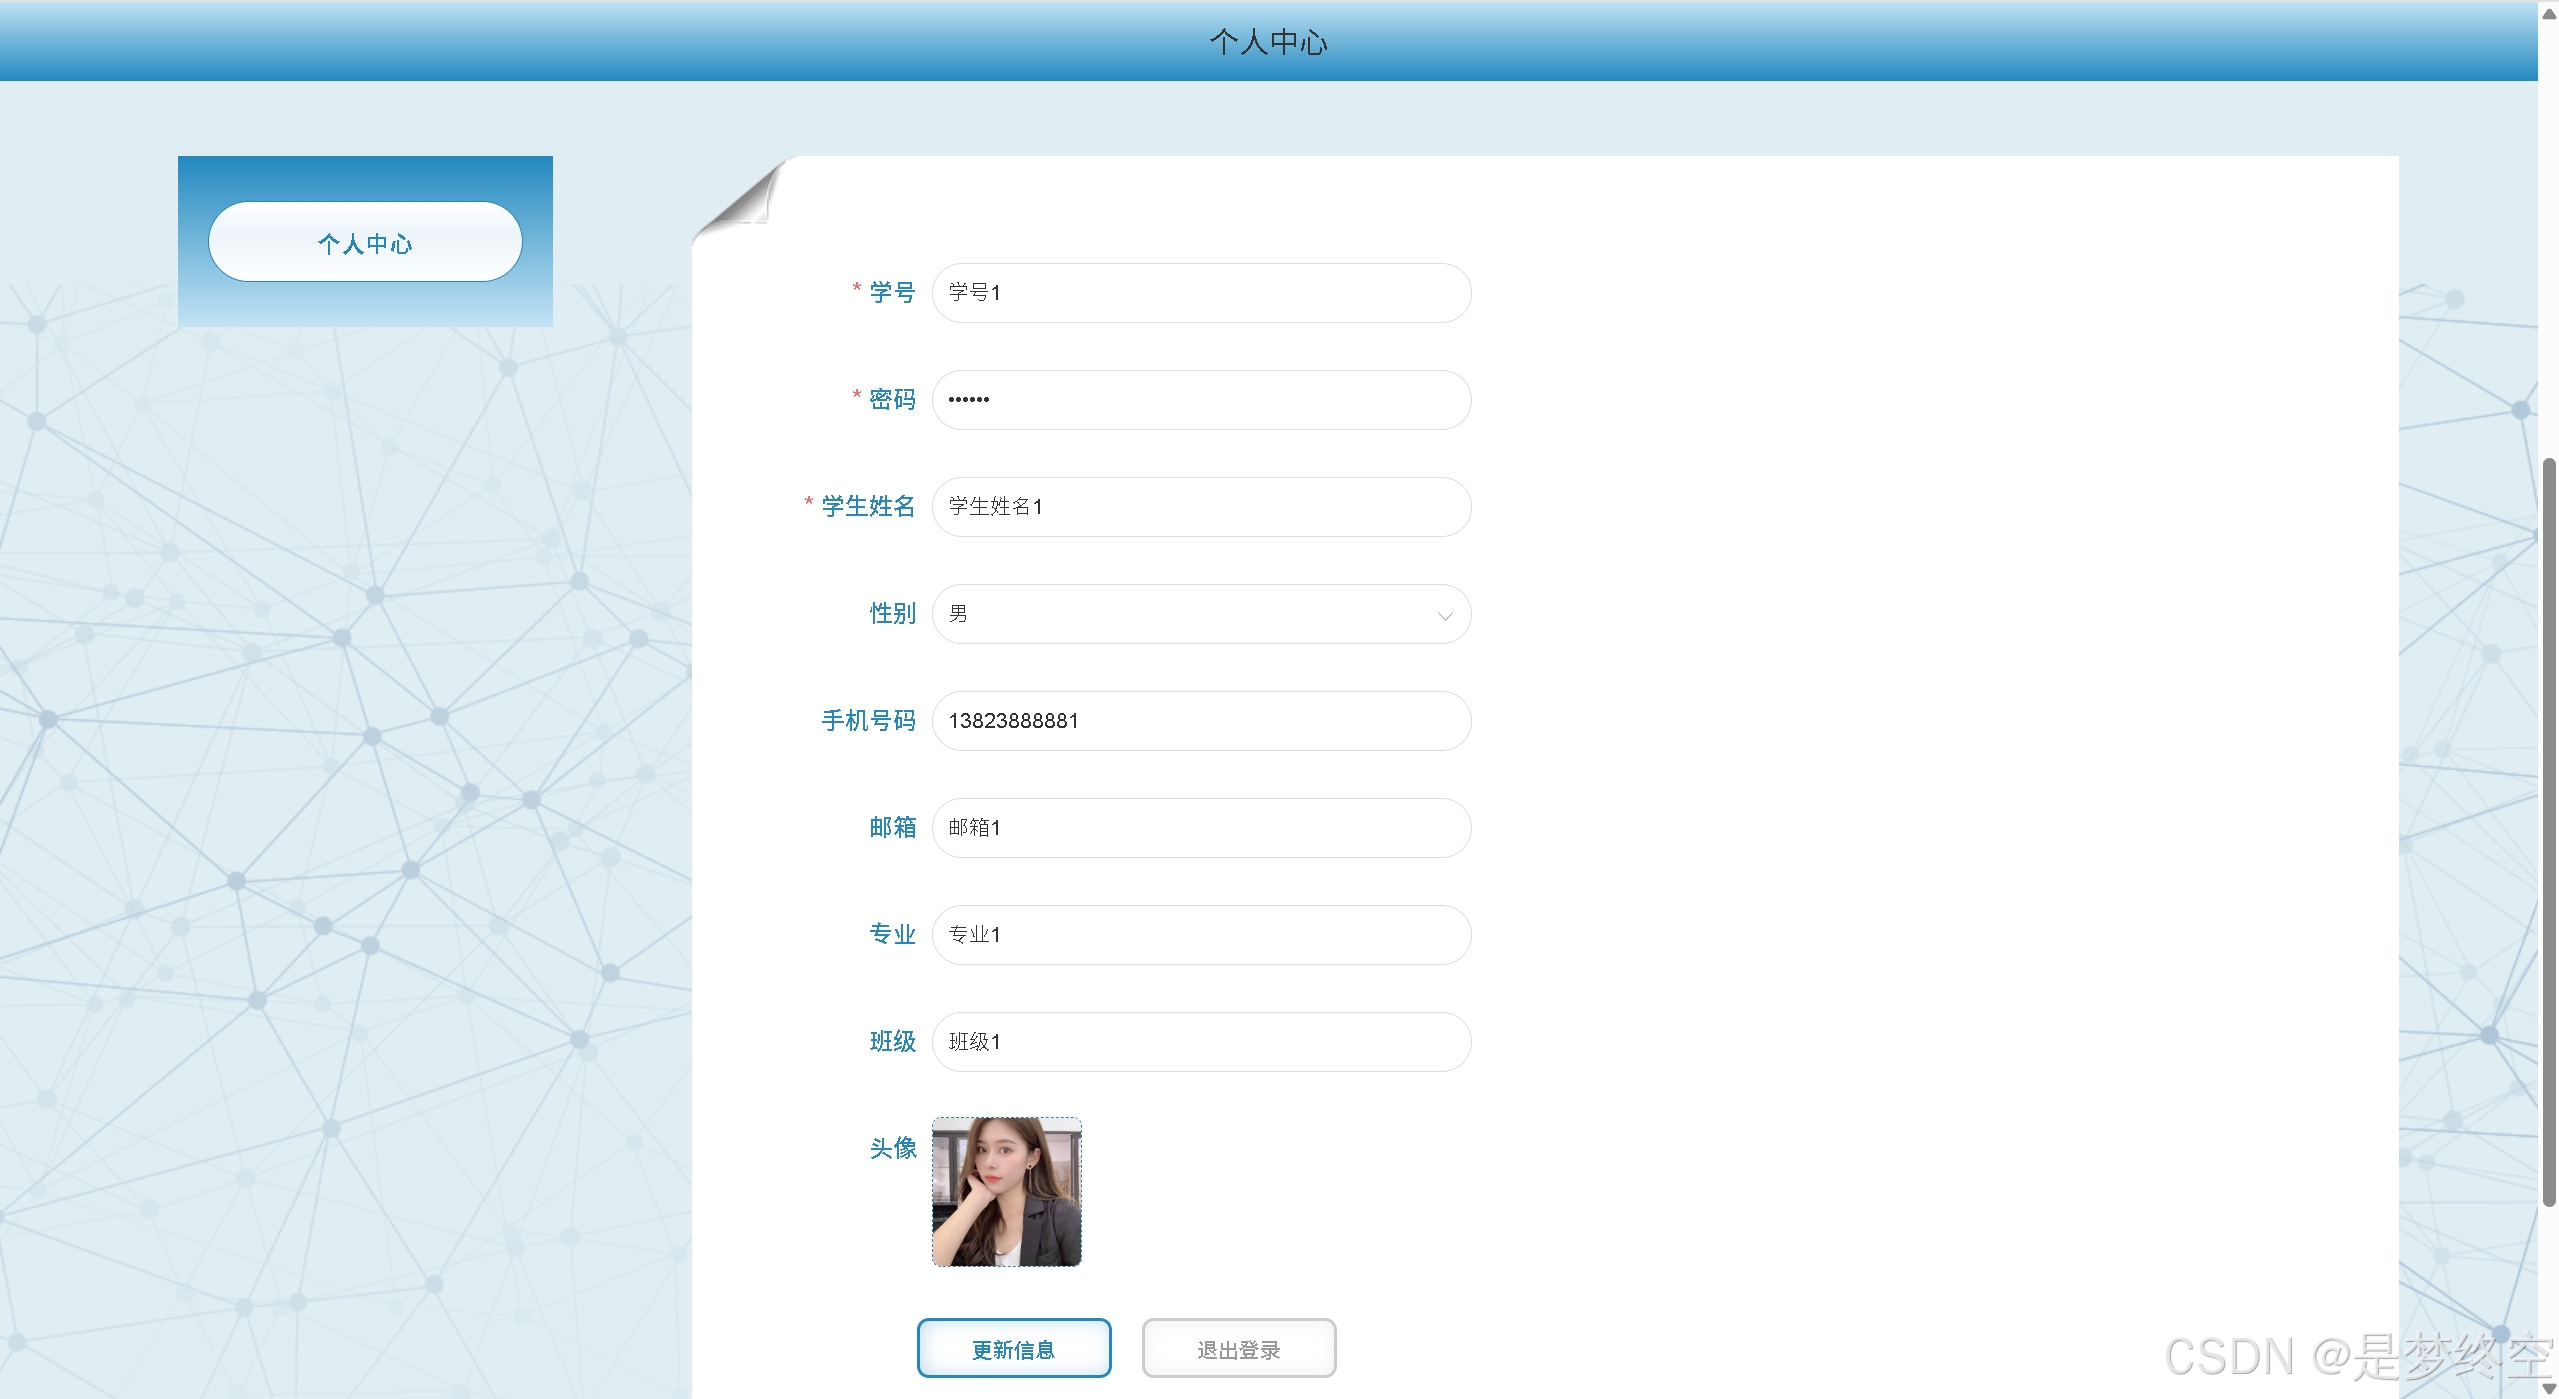Click the scrollbar up arrow

click(2549, 12)
